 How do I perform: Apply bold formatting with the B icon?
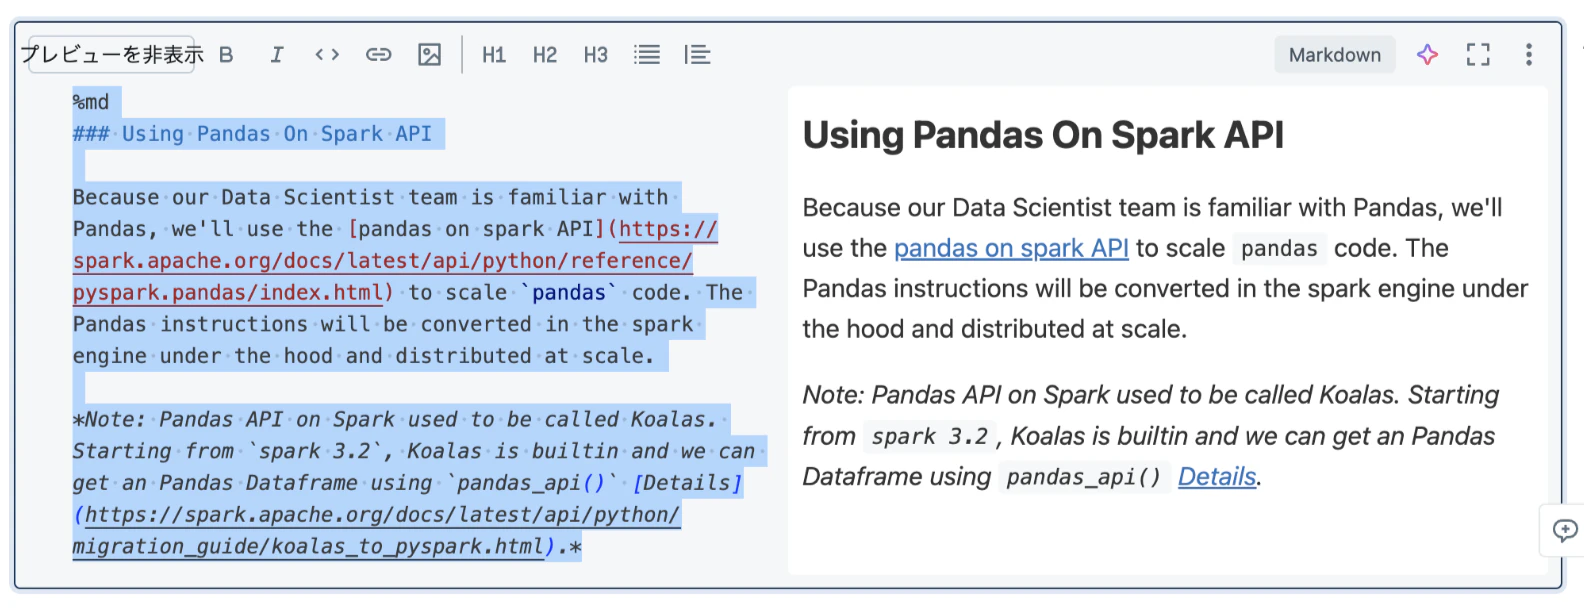[x=226, y=55]
